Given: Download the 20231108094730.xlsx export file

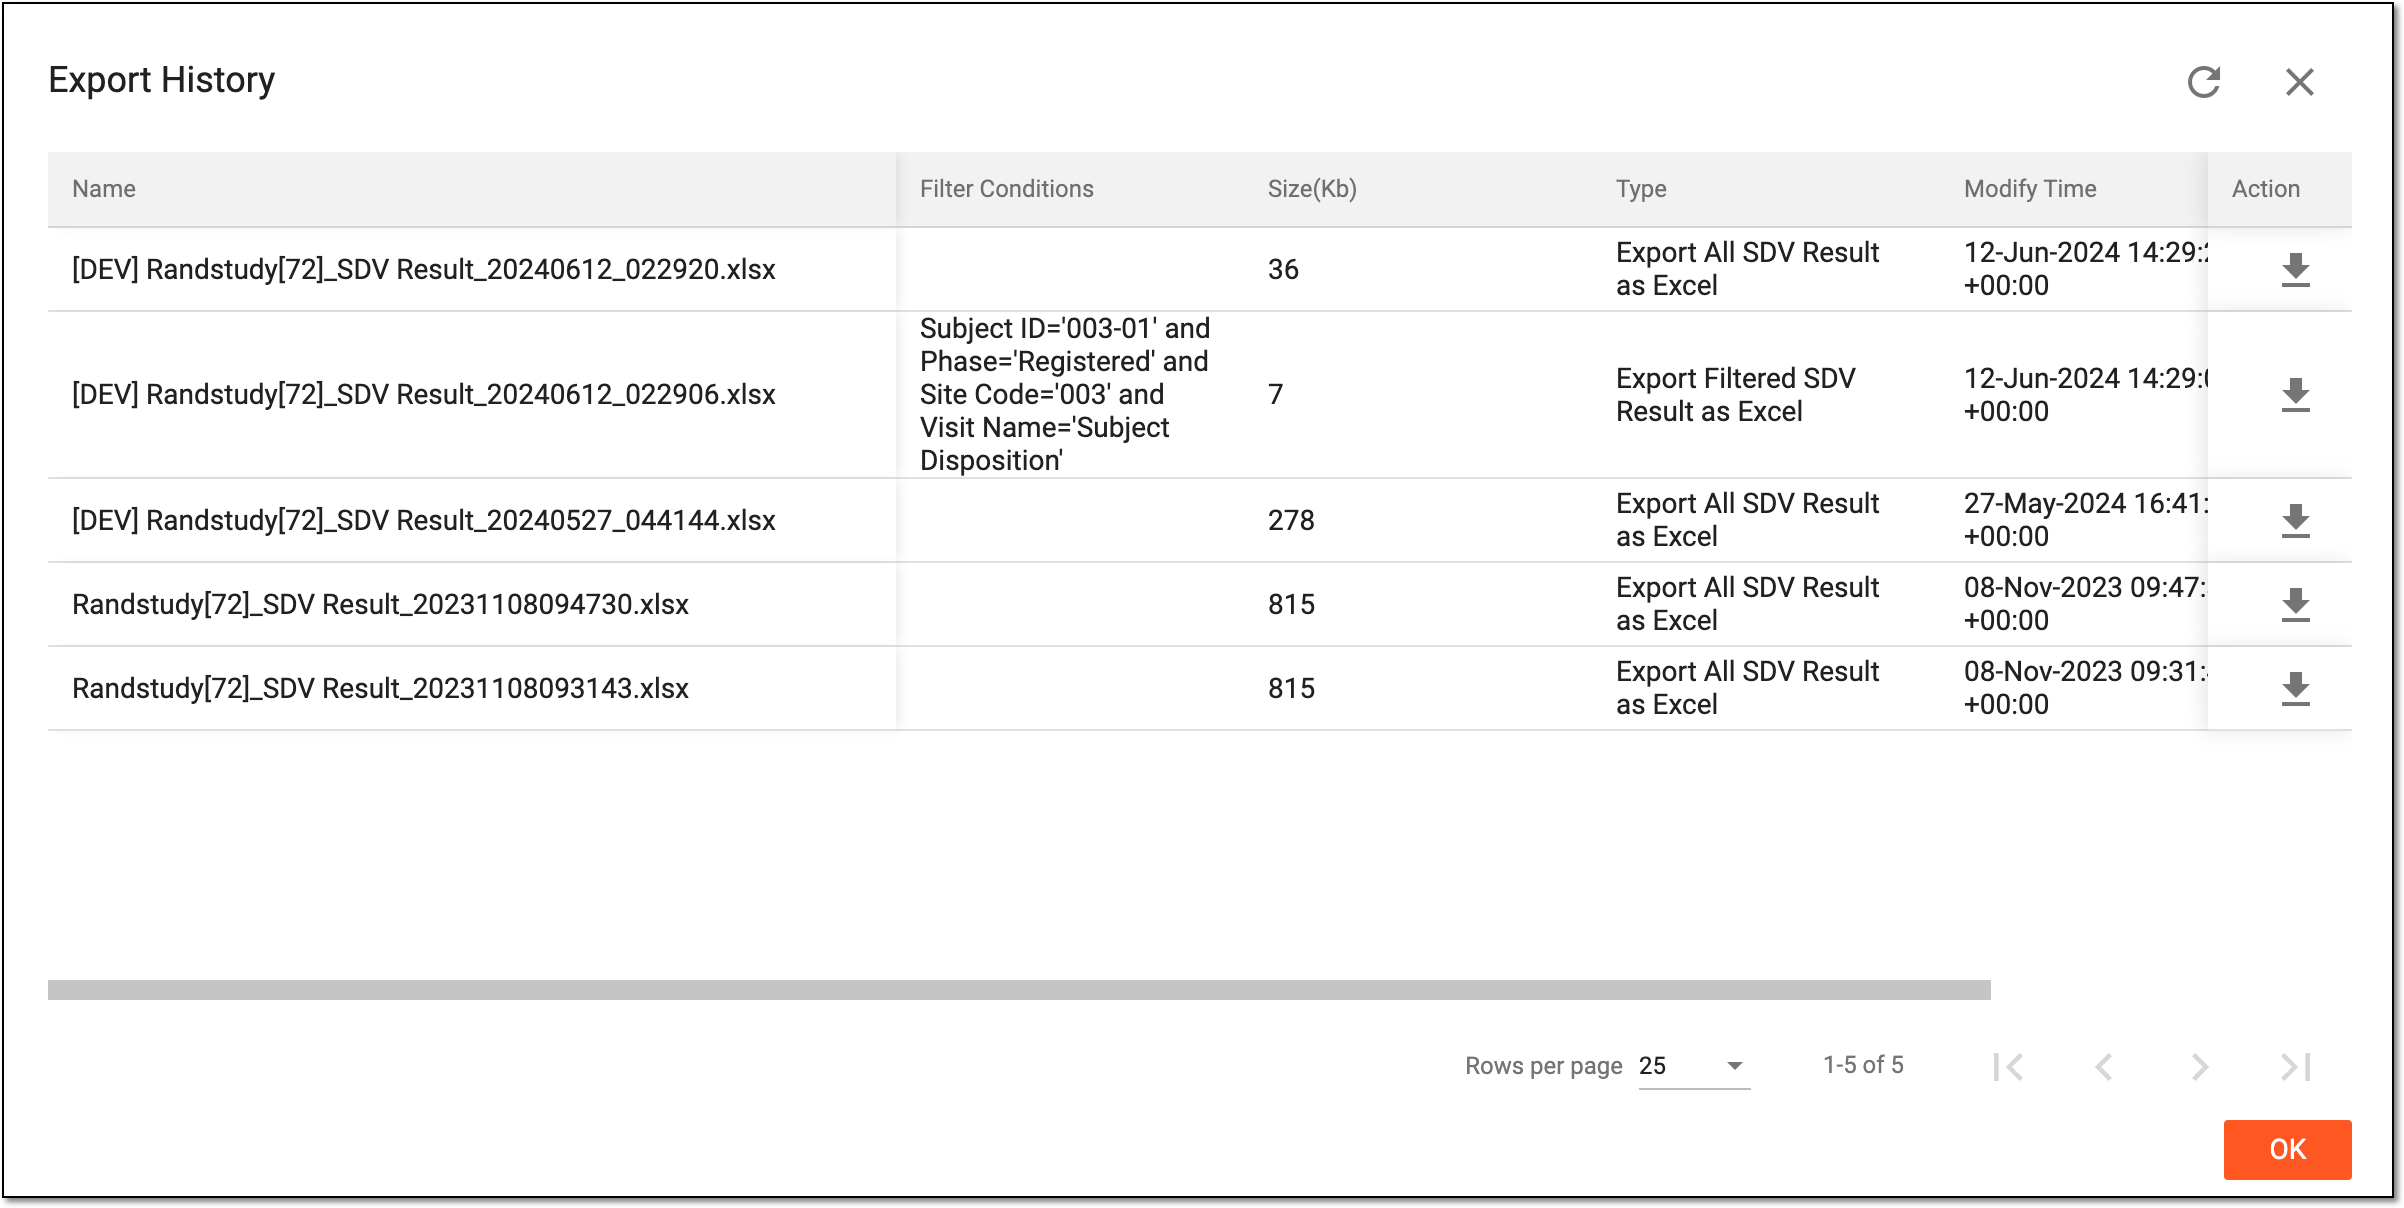Looking at the screenshot, I should pyautogui.click(x=2296, y=605).
